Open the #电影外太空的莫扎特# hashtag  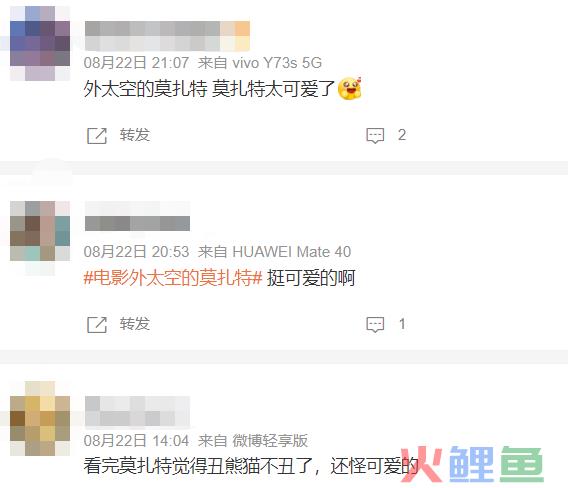173,278
